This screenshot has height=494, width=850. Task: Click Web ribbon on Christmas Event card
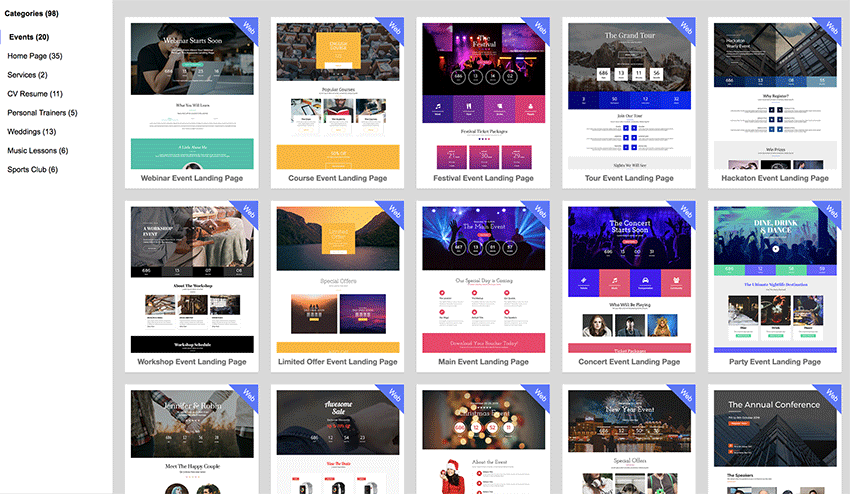pos(540,395)
